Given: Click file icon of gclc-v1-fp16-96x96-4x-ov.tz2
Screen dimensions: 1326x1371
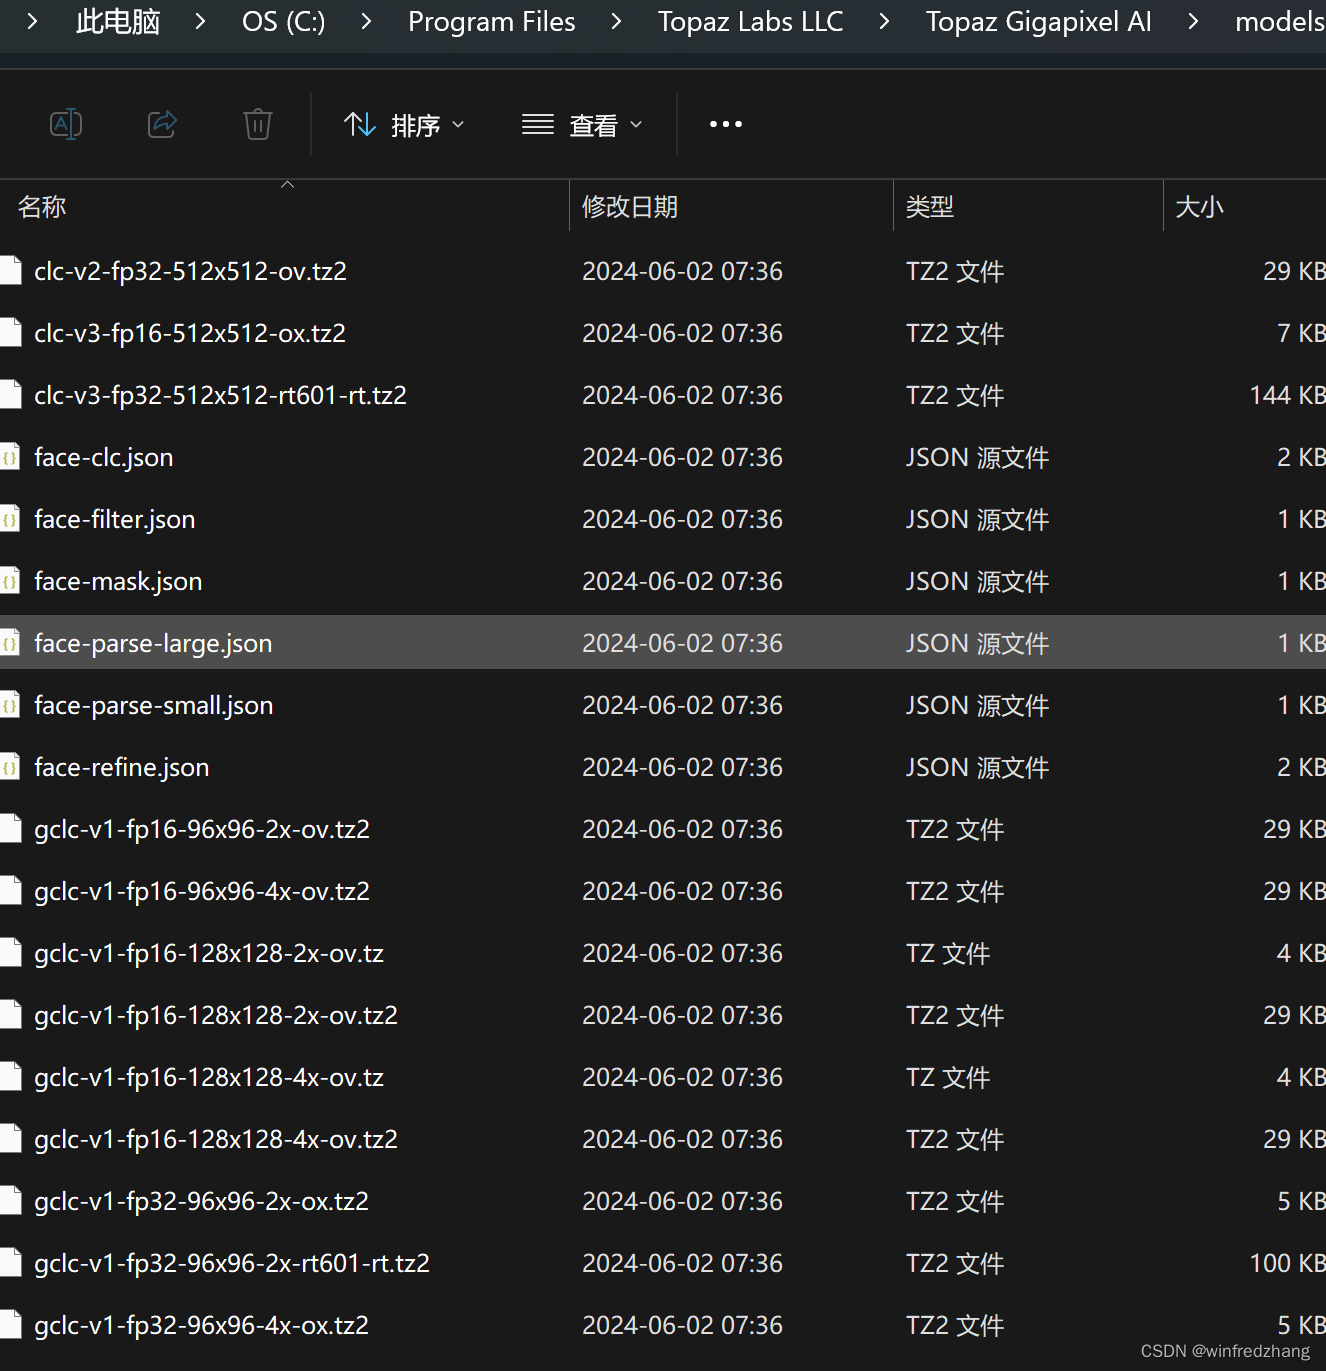Looking at the screenshot, I should [x=10, y=891].
